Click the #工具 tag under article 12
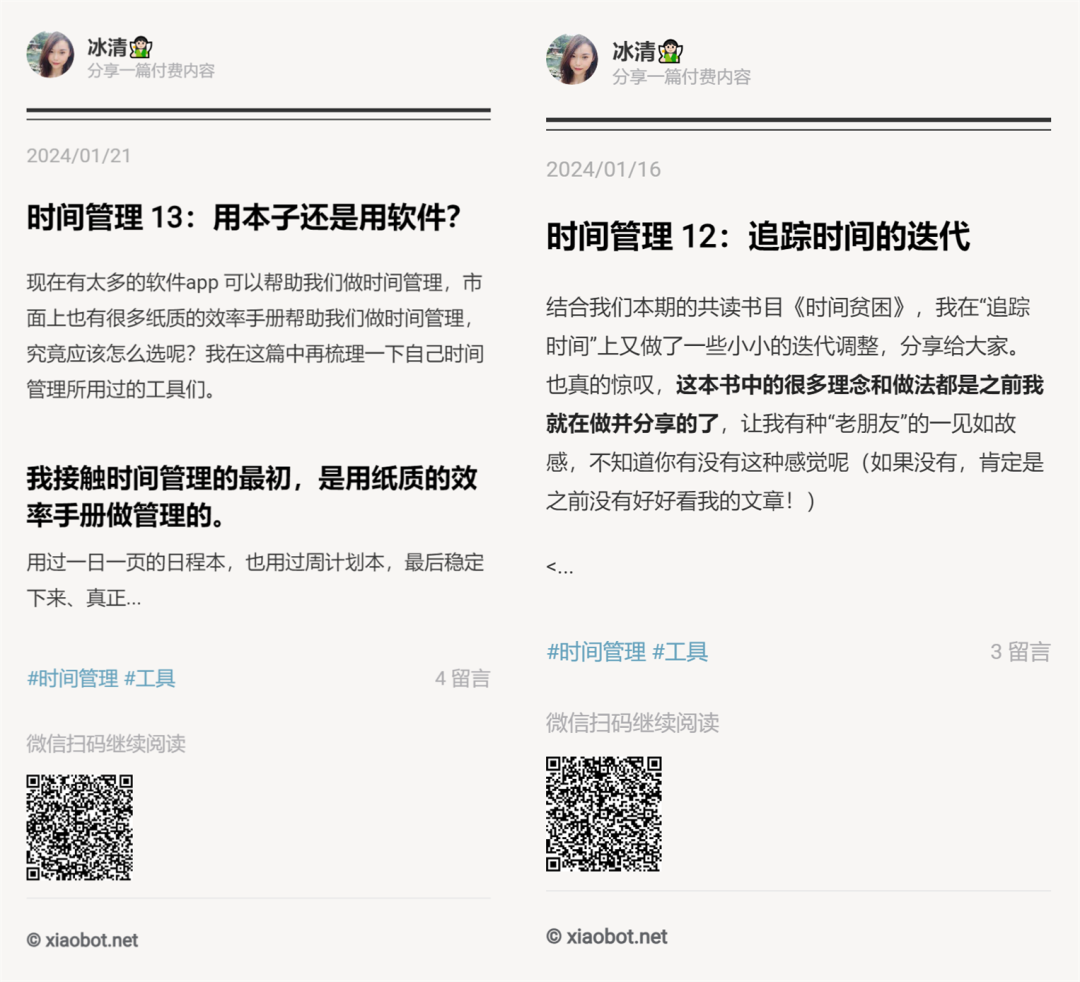 [x=680, y=651]
